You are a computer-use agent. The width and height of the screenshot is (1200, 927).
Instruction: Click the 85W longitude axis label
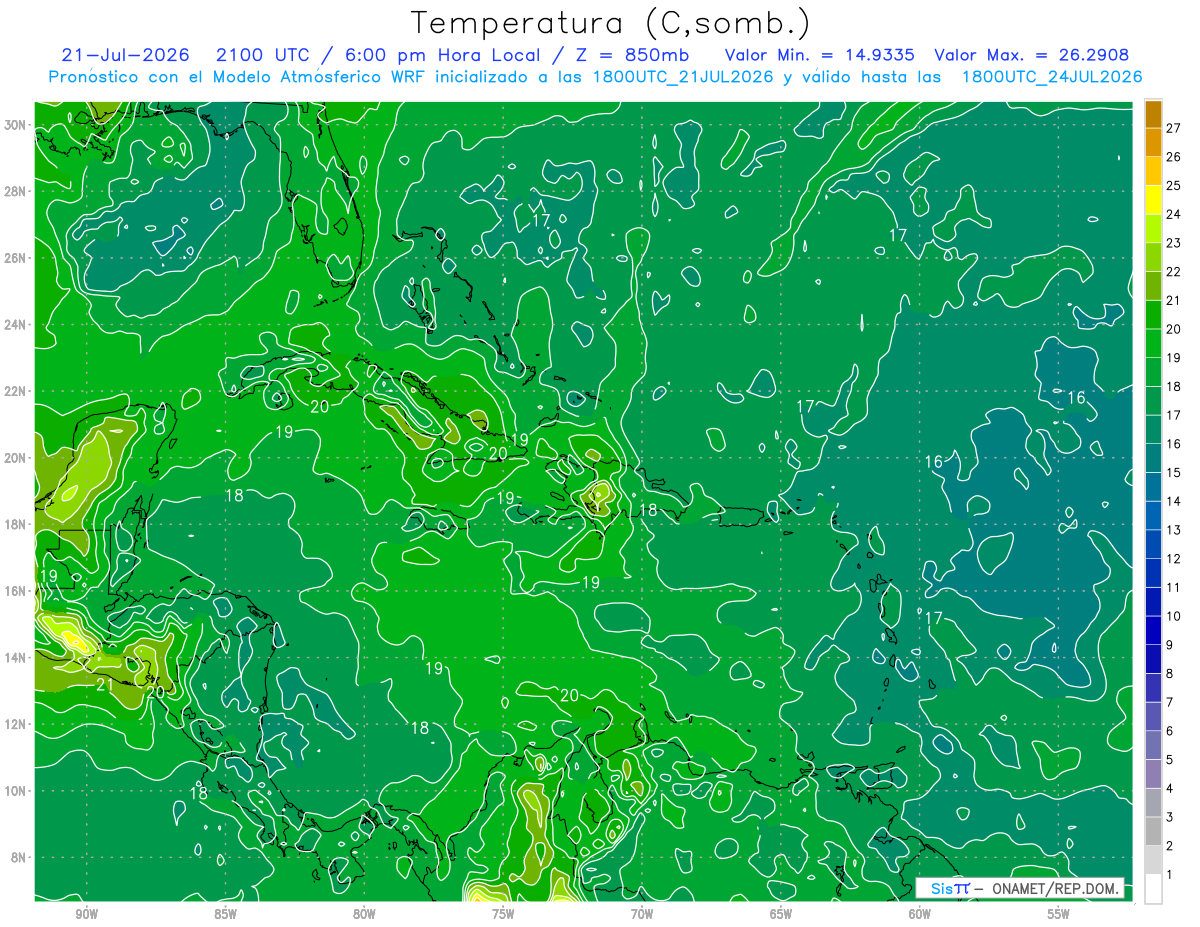[x=225, y=915]
